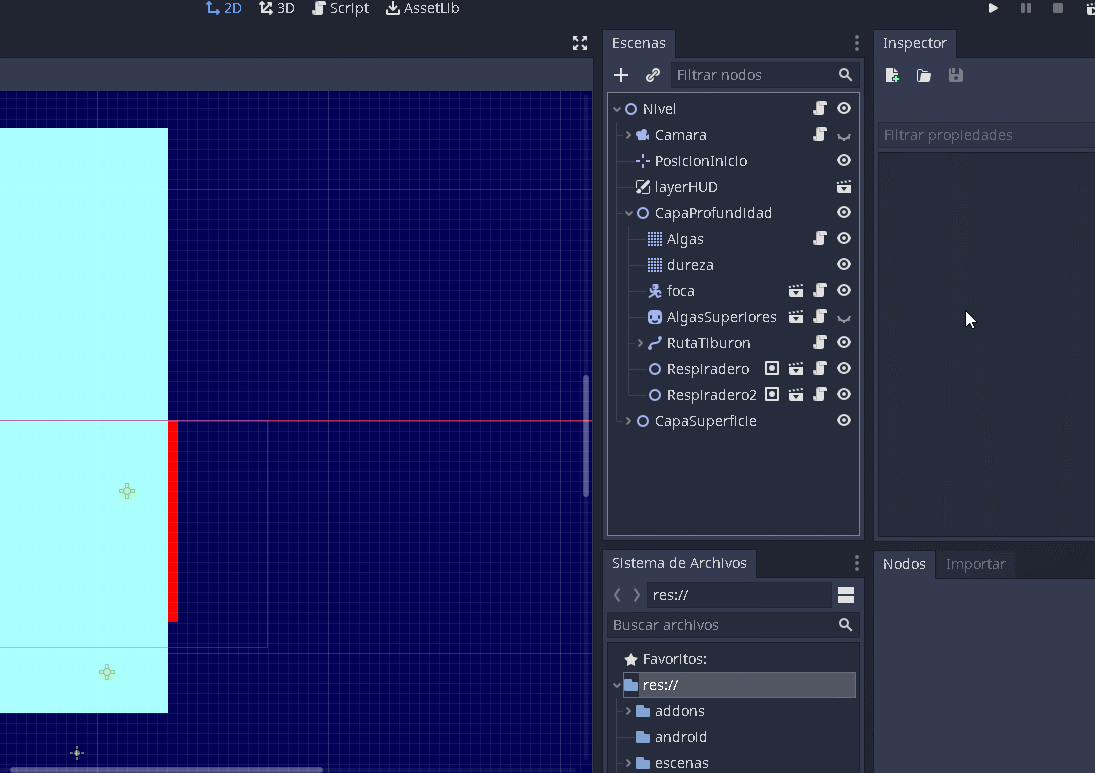Expand the RutaTiburon node
Viewport: 1095px width, 773px height.
pos(640,343)
